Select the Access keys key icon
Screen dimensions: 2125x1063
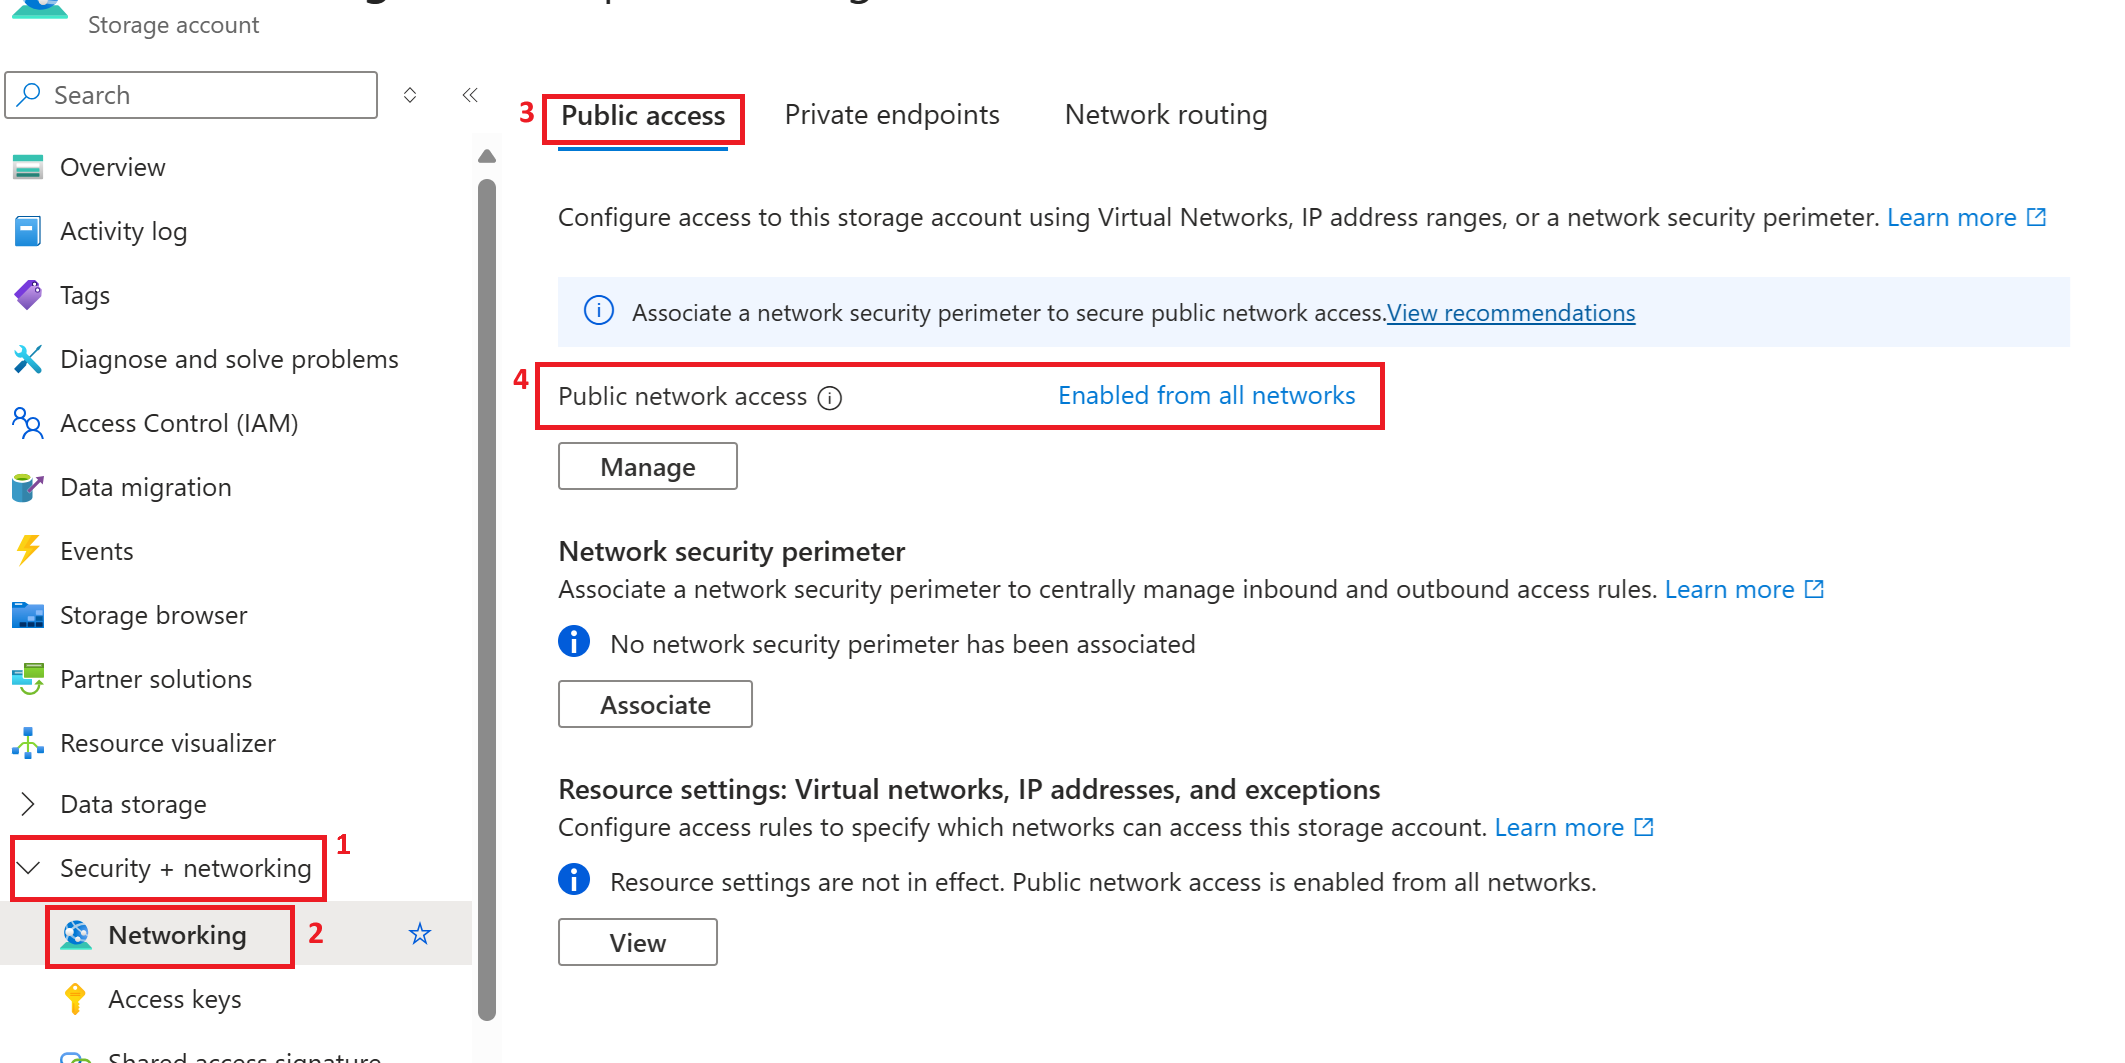[x=75, y=999]
